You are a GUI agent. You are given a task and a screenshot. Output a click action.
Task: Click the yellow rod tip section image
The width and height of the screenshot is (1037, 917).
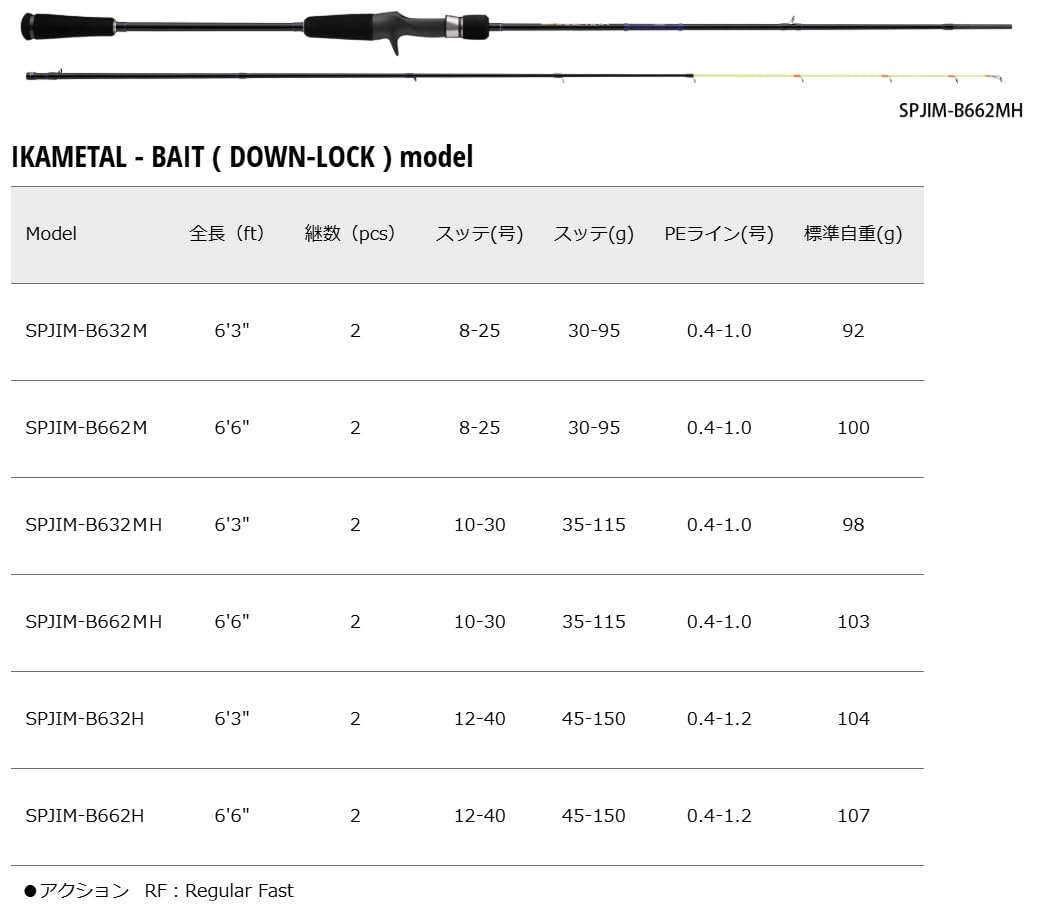[x=847, y=77]
